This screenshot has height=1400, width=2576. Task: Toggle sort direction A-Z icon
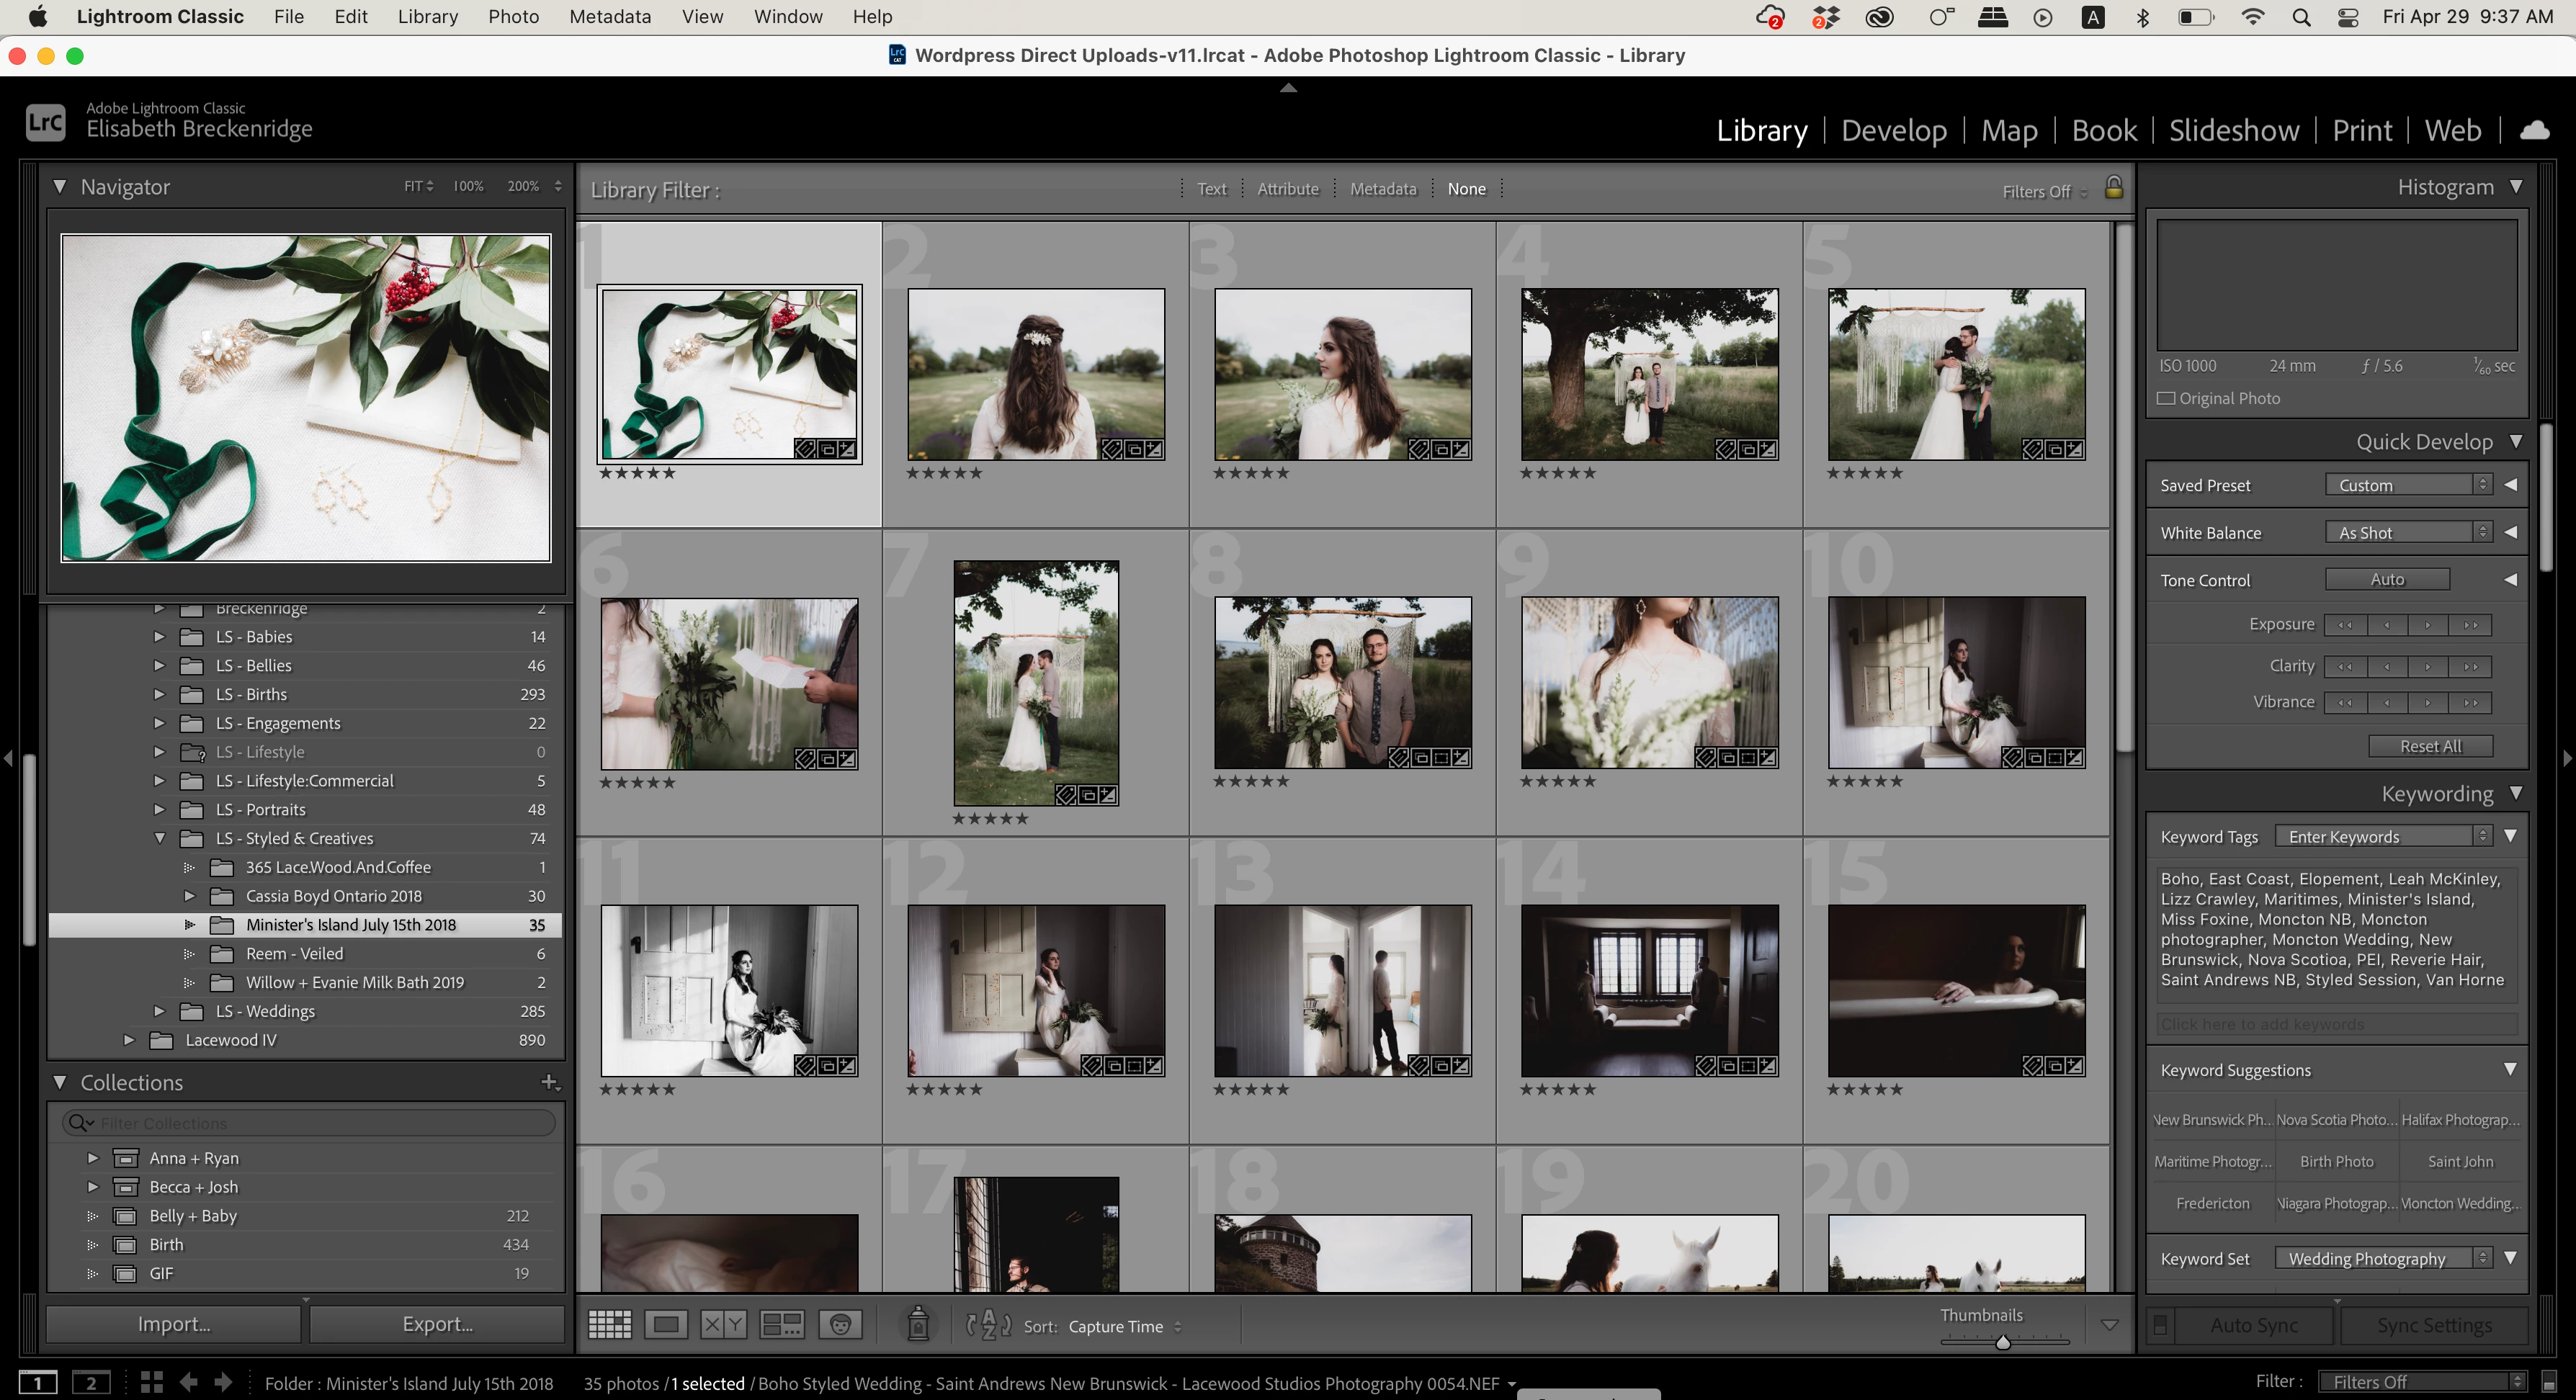(x=988, y=1325)
